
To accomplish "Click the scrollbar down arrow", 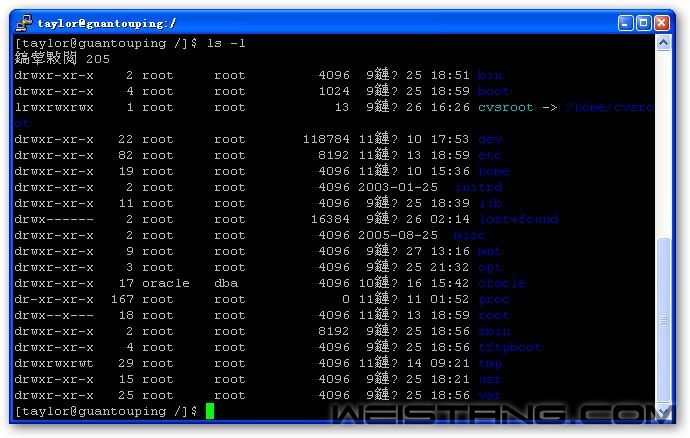I will tap(665, 410).
